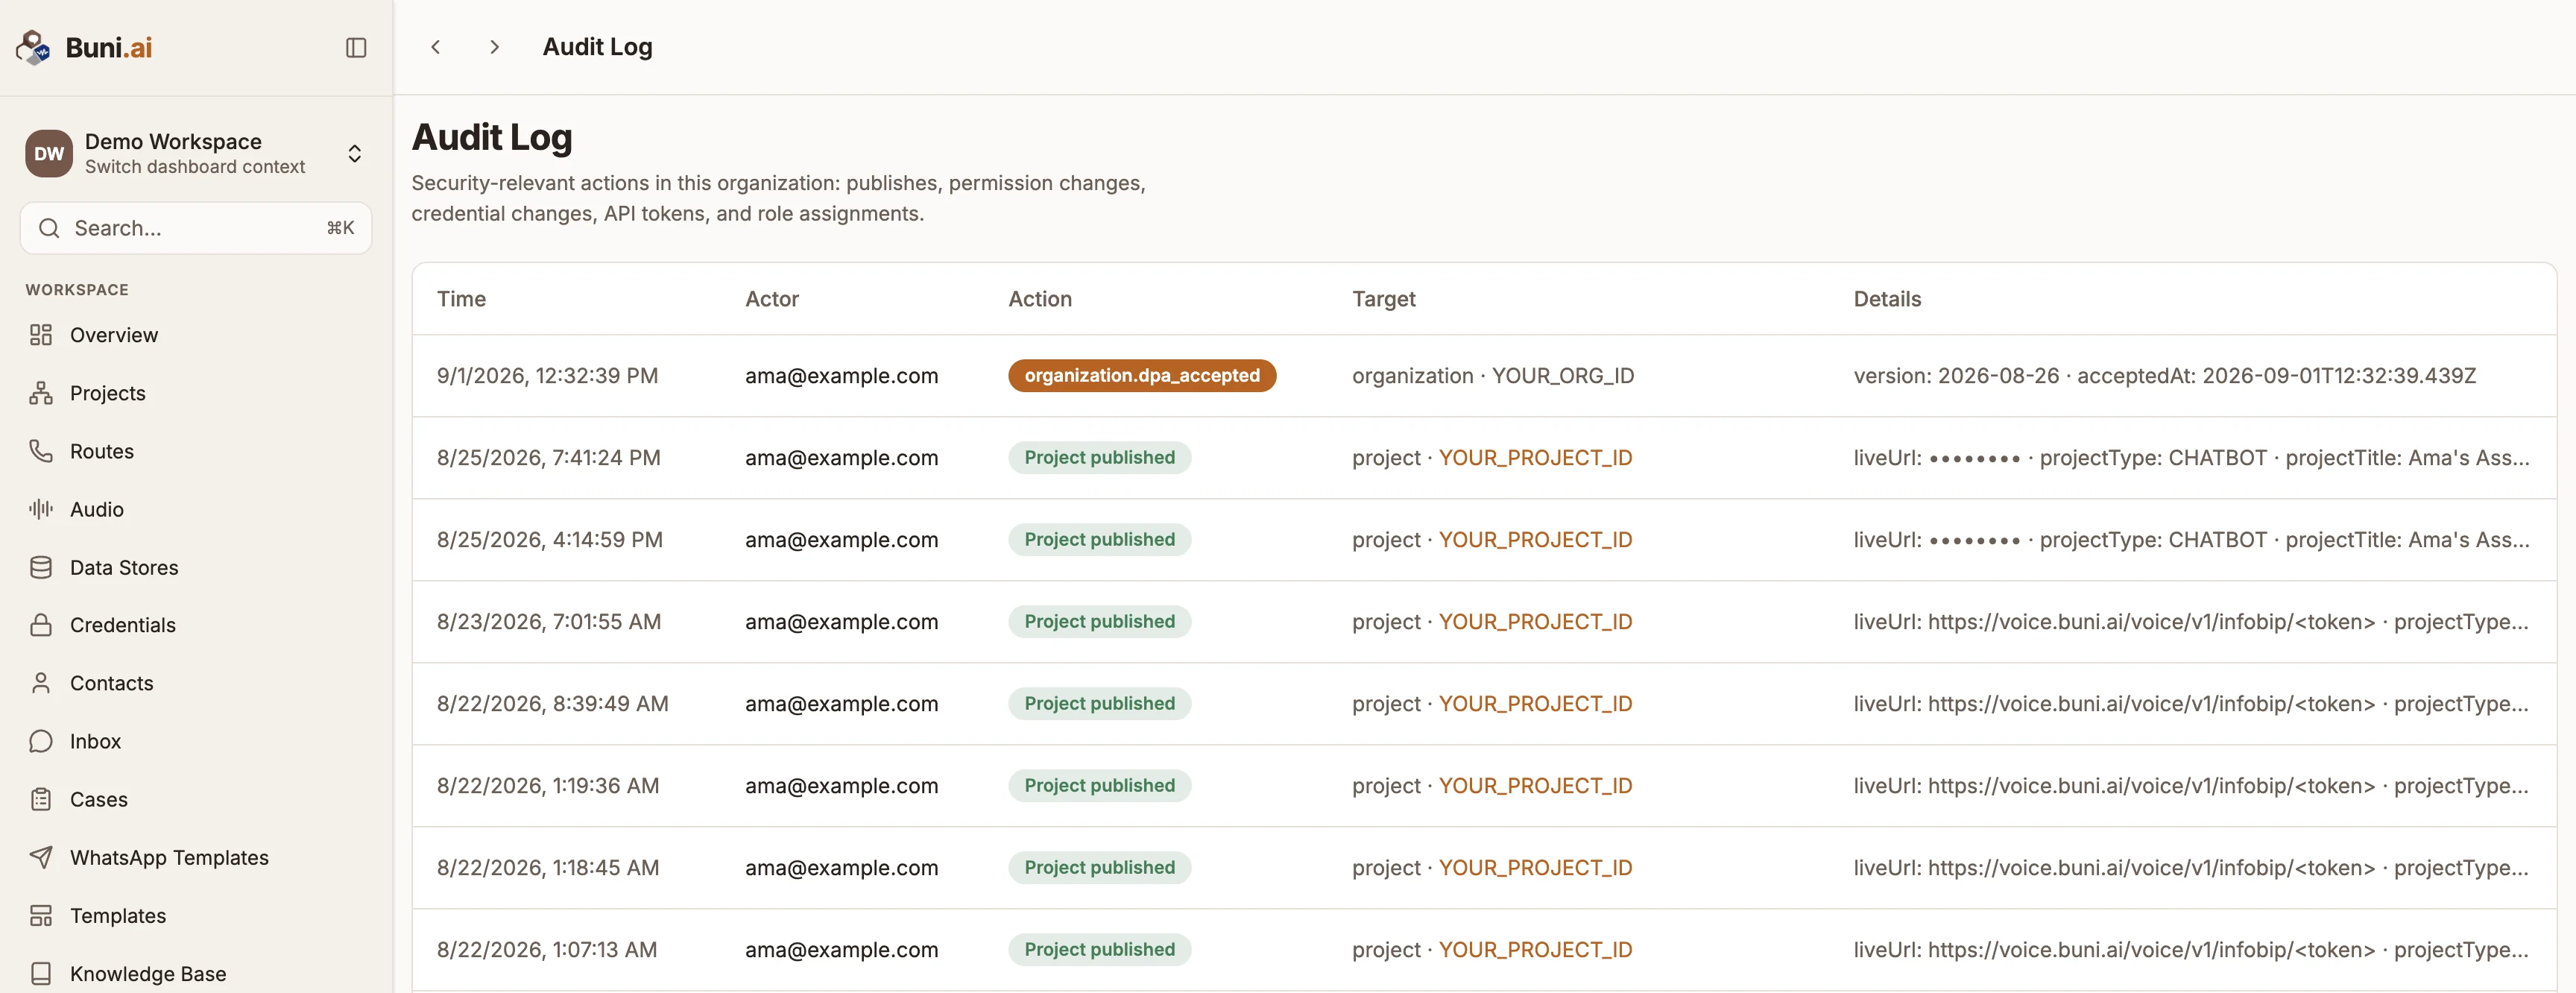Open the Contacts menu item
This screenshot has width=2576, height=993.
[196, 683]
